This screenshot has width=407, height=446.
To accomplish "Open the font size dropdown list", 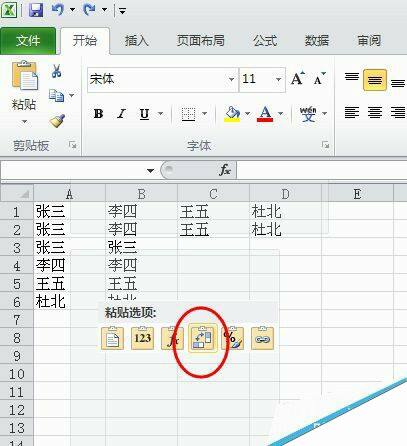I will [x=279, y=80].
